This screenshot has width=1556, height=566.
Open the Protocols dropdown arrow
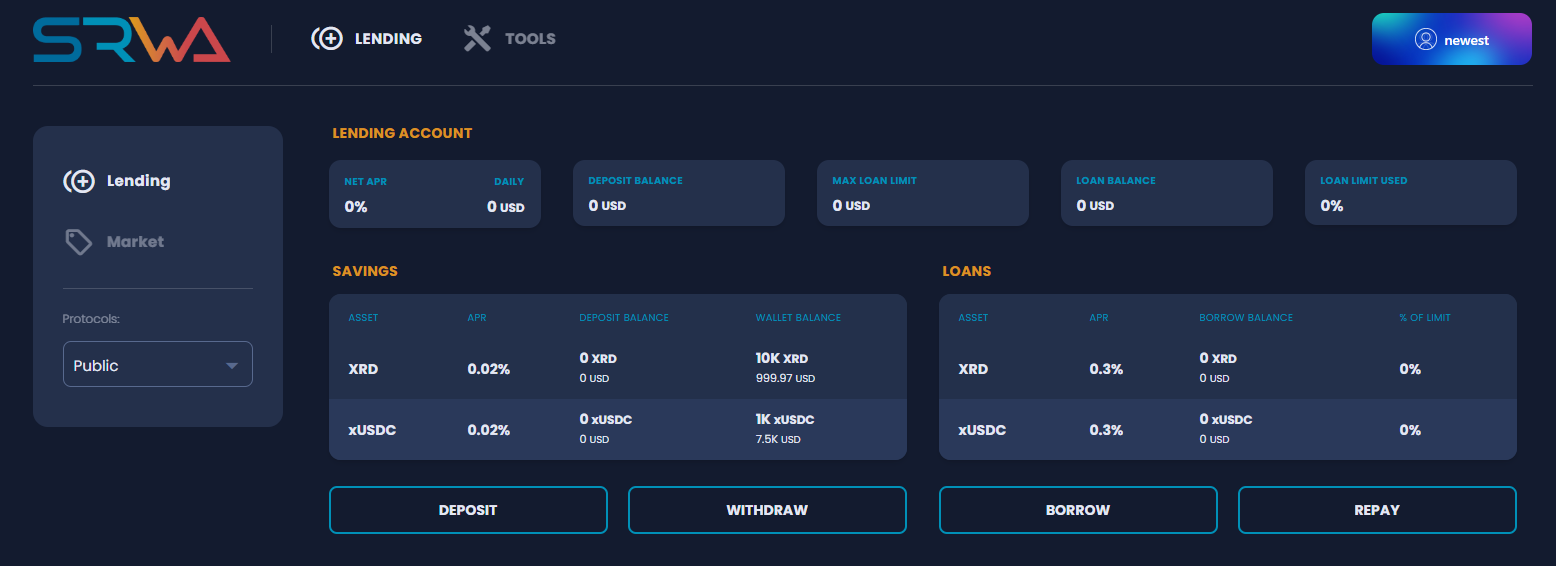pos(232,366)
